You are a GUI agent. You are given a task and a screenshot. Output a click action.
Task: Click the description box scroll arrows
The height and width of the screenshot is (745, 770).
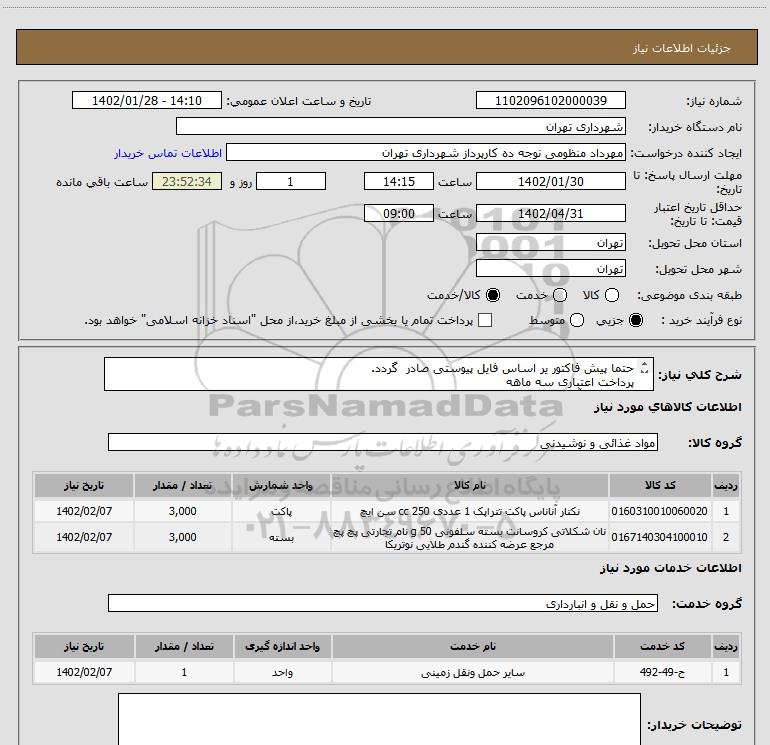point(645,367)
